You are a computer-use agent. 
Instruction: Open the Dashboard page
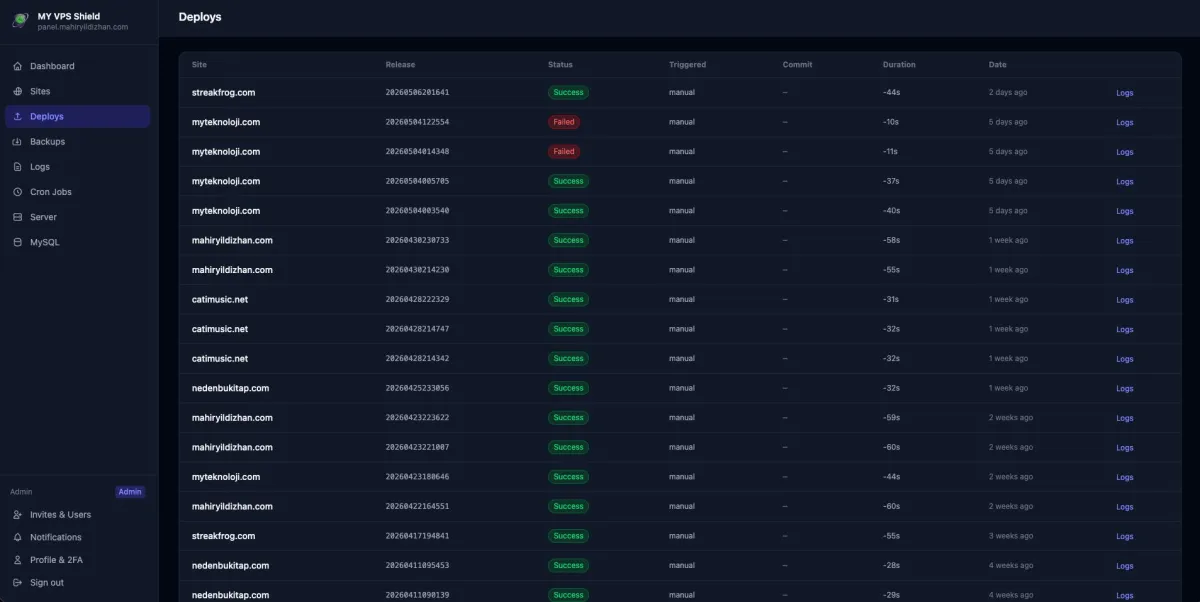pos(77,66)
